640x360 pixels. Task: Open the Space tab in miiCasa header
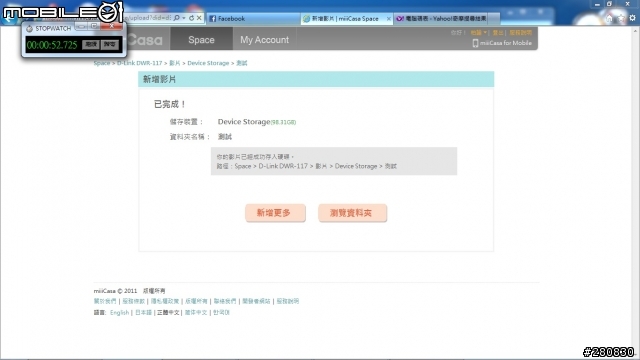(201, 39)
